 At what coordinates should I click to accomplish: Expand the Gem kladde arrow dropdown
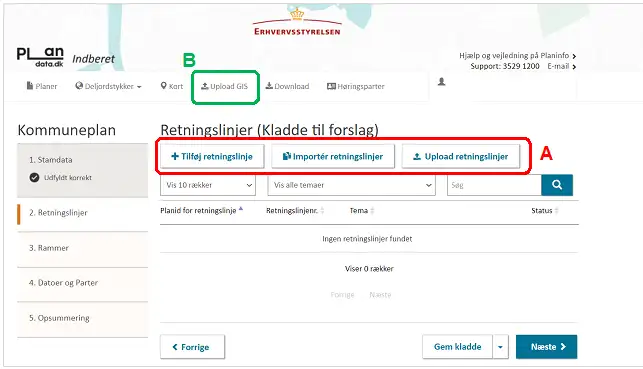(x=500, y=347)
